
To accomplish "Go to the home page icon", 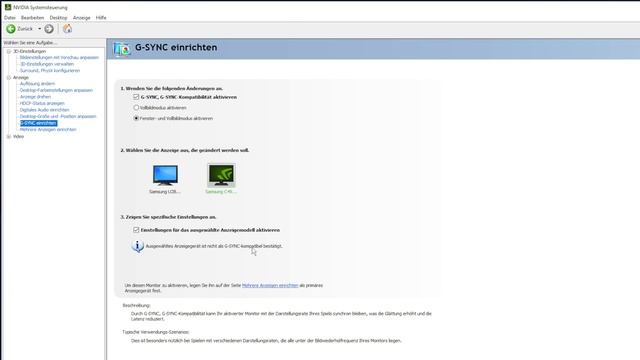I will pyautogui.click(x=67, y=29).
